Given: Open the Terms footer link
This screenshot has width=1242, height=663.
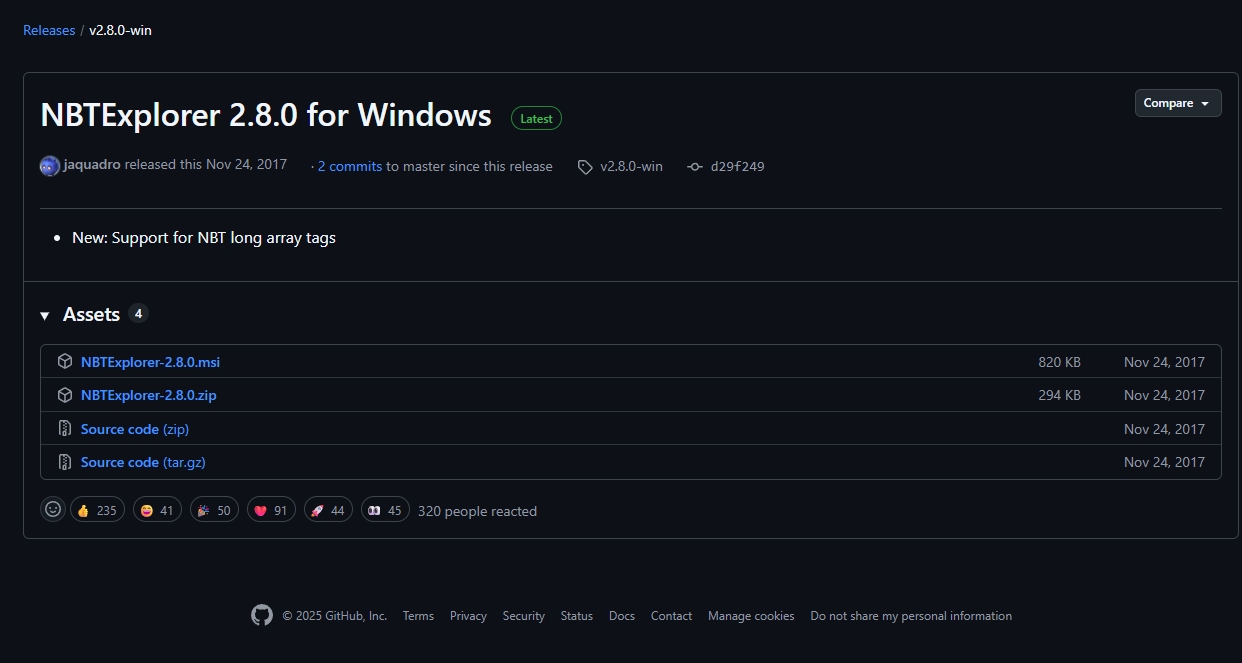Looking at the screenshot, I should pyautogui.click(x=418, y=616).
